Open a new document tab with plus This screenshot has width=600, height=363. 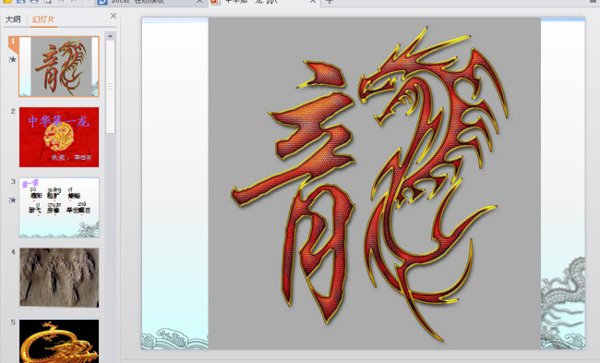(x=329, y=2)
